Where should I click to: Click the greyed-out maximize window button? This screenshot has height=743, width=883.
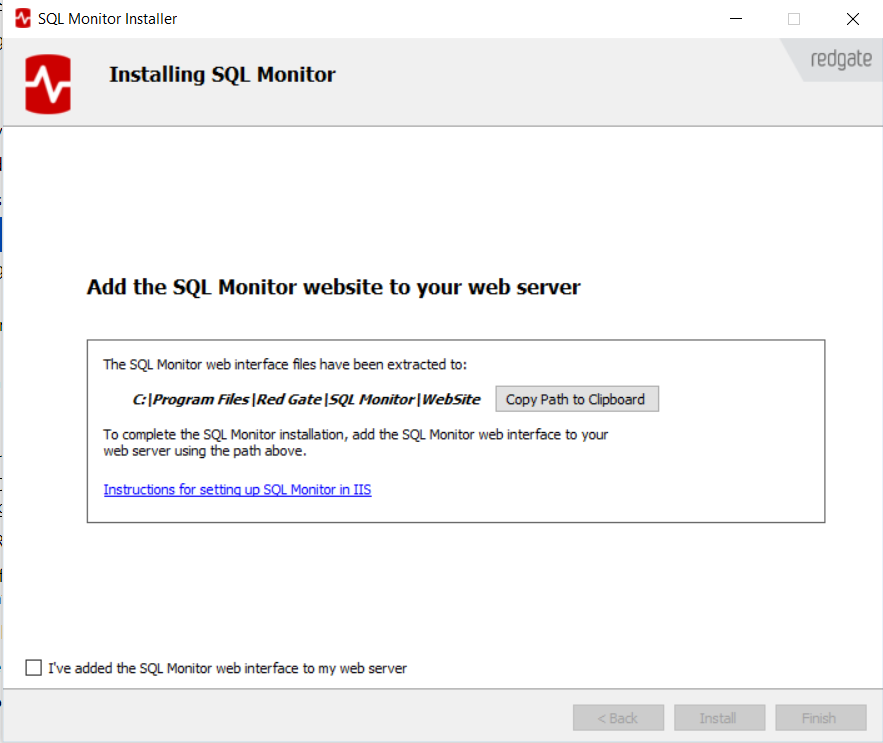click(x=794, y=19)
